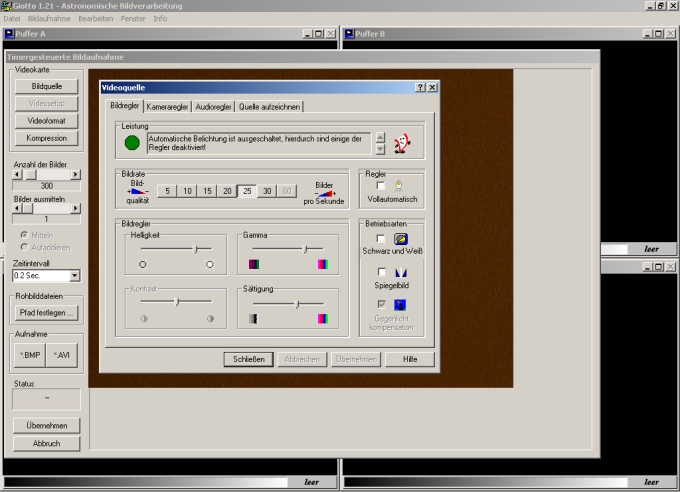680x492 pixels.
Task: Click the Spiegelbild mirror icon
Action: 400,272
